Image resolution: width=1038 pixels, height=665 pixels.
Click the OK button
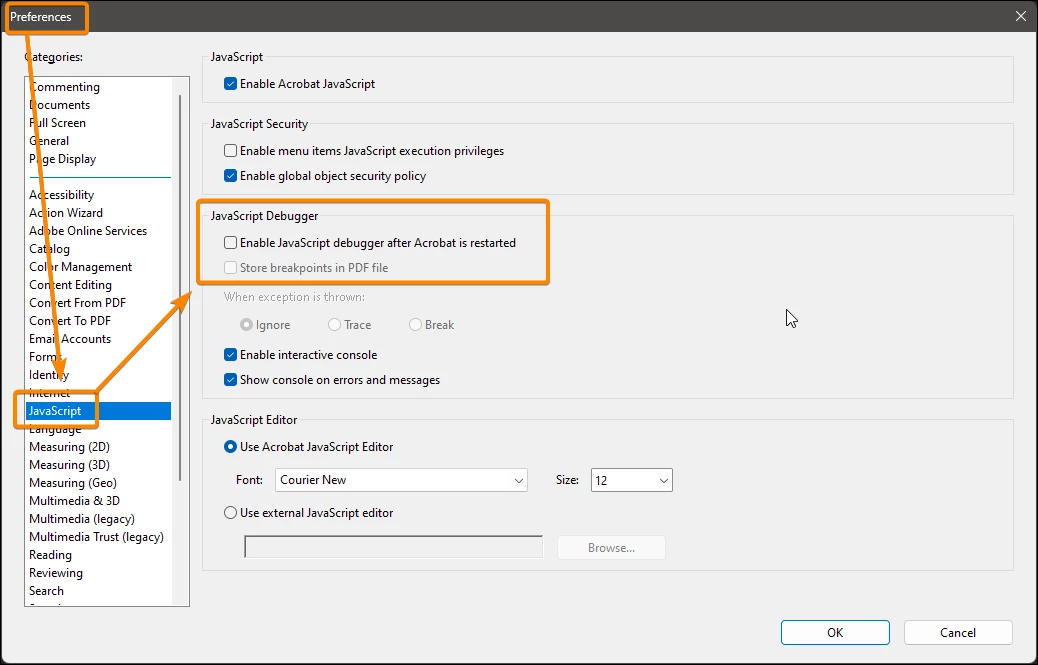835,633
